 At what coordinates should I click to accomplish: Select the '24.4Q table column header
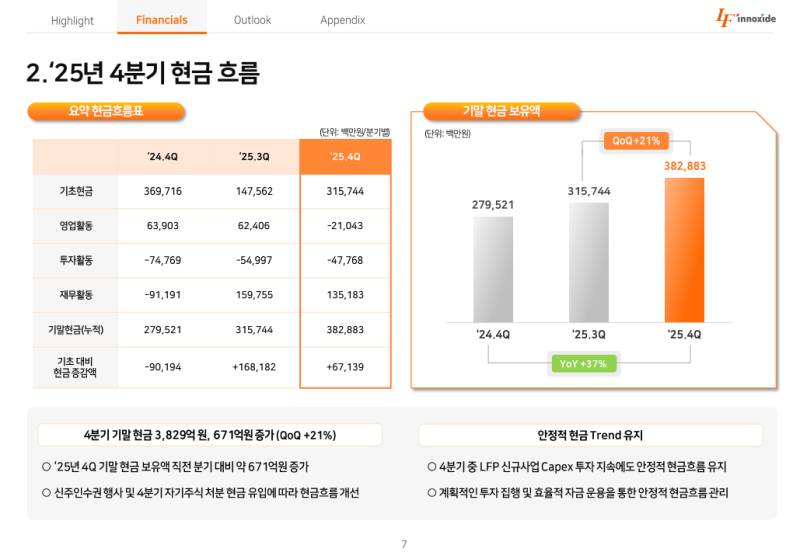162,157
